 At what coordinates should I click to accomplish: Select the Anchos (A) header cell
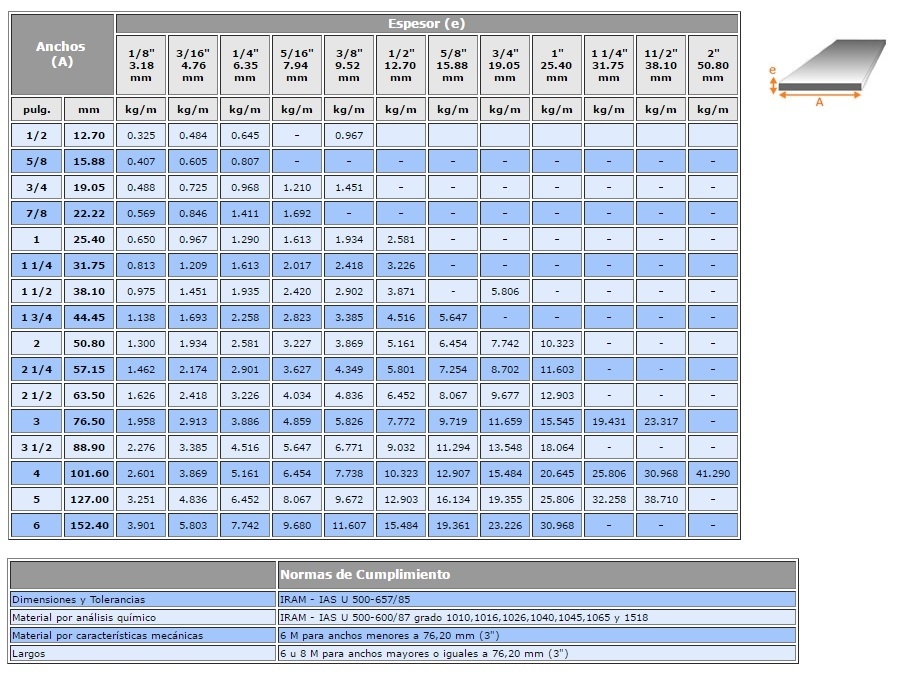point(62,55)
